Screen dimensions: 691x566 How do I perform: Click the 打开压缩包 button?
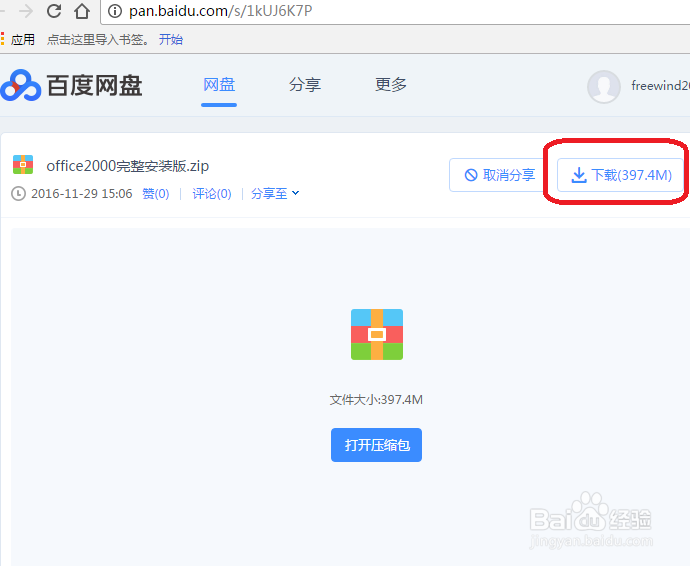[376, 445]
